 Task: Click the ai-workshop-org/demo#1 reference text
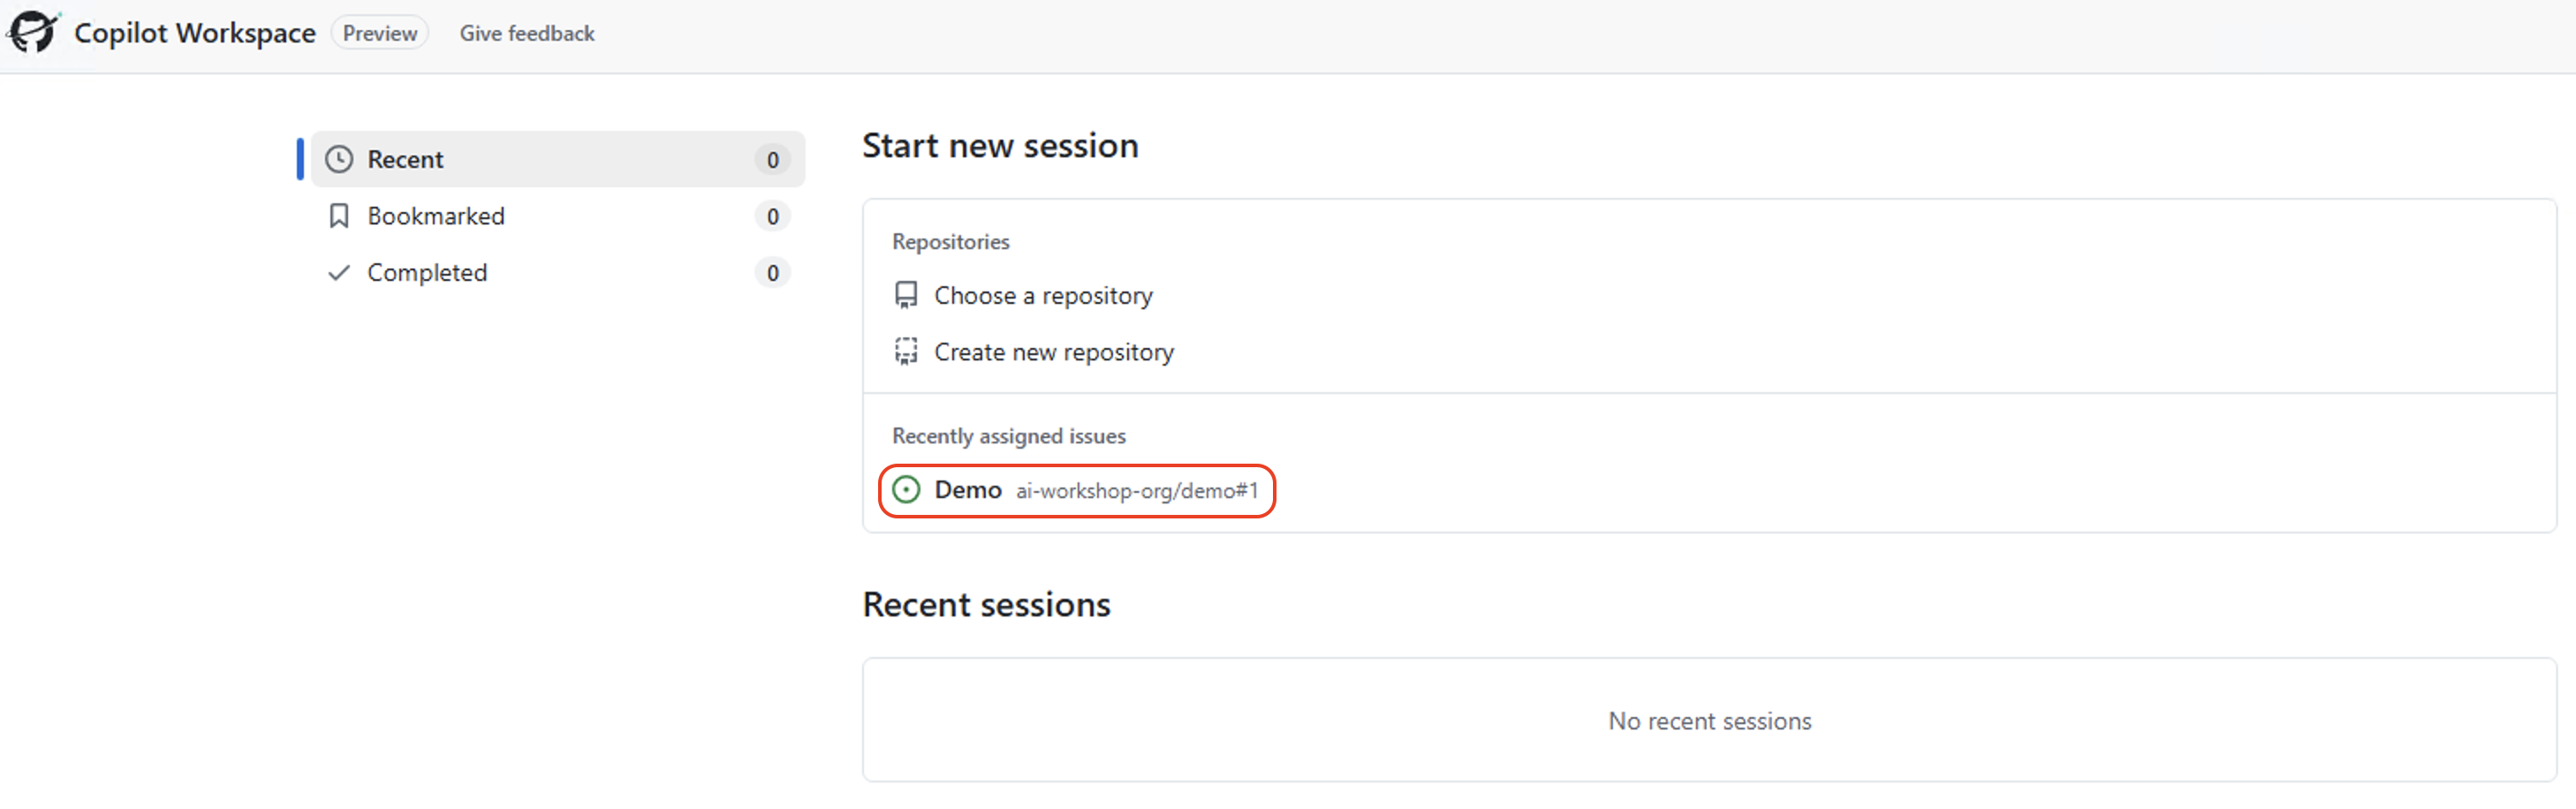1137,491
